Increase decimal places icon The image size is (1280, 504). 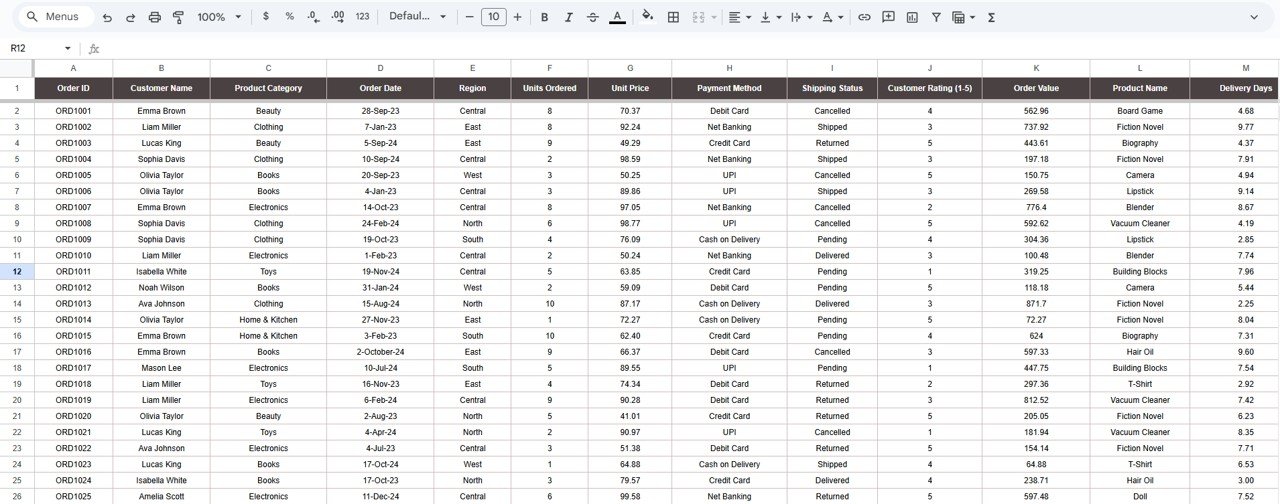tap(338, 17)
